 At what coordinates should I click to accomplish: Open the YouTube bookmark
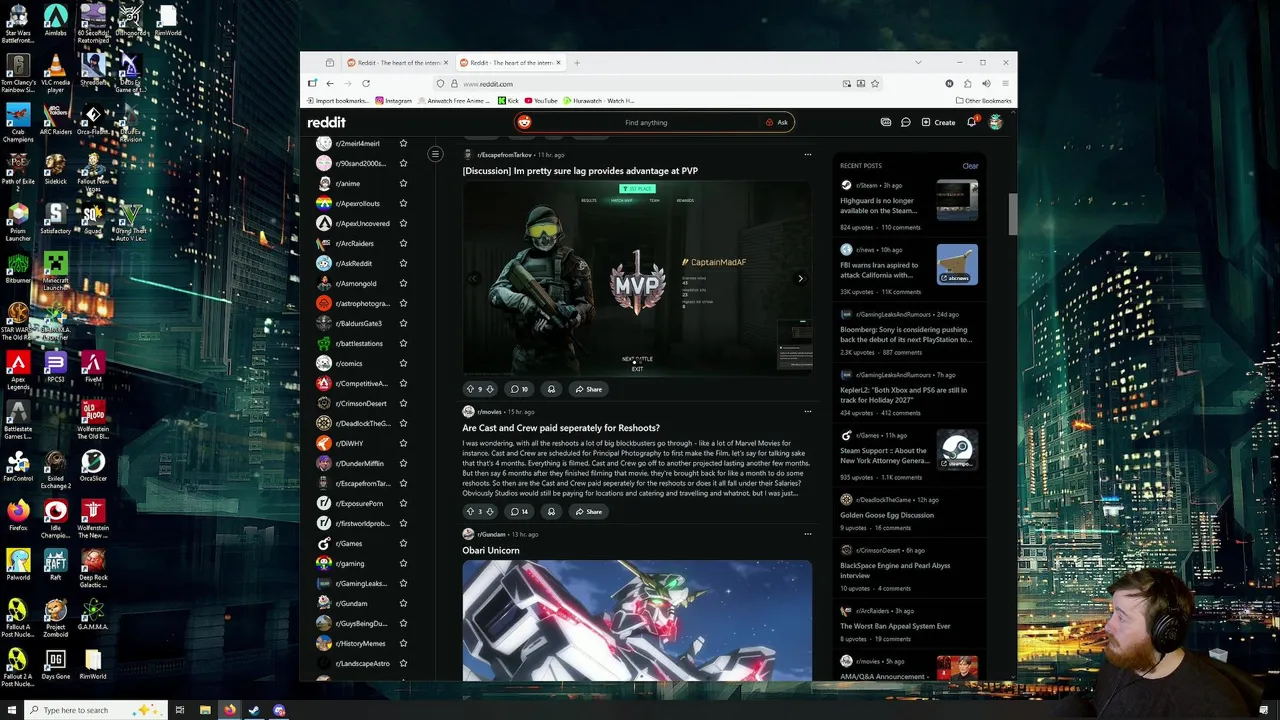541,101
